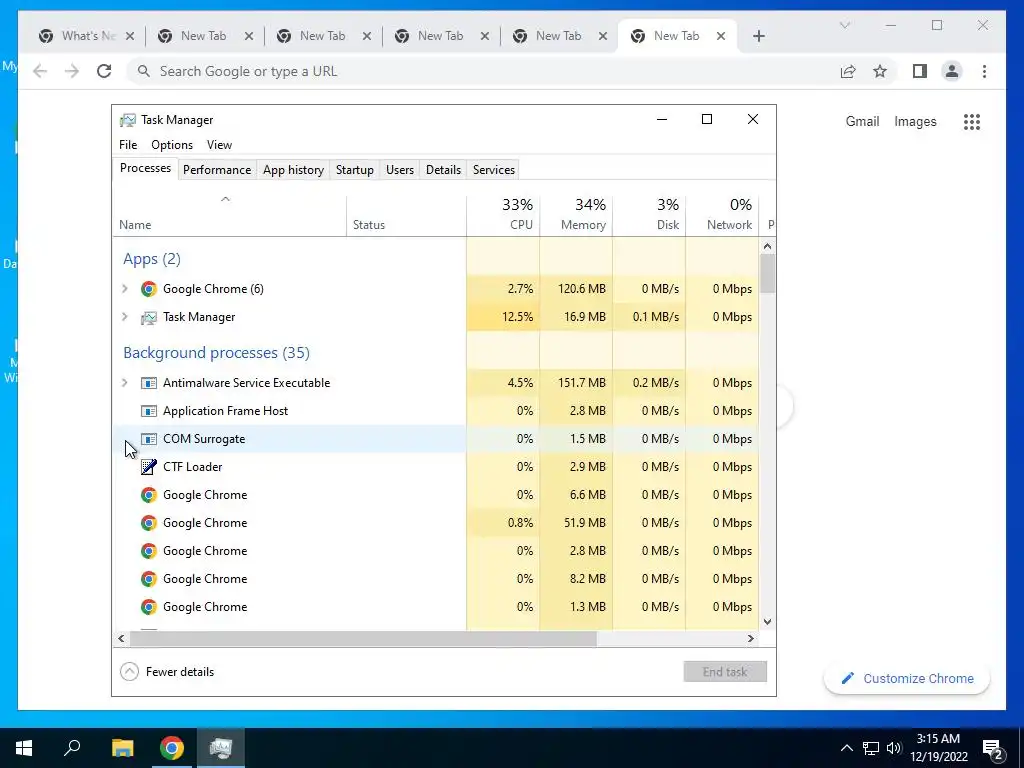Close the What's New tab
Screen dimensions: 1024x768
[130, 36]
